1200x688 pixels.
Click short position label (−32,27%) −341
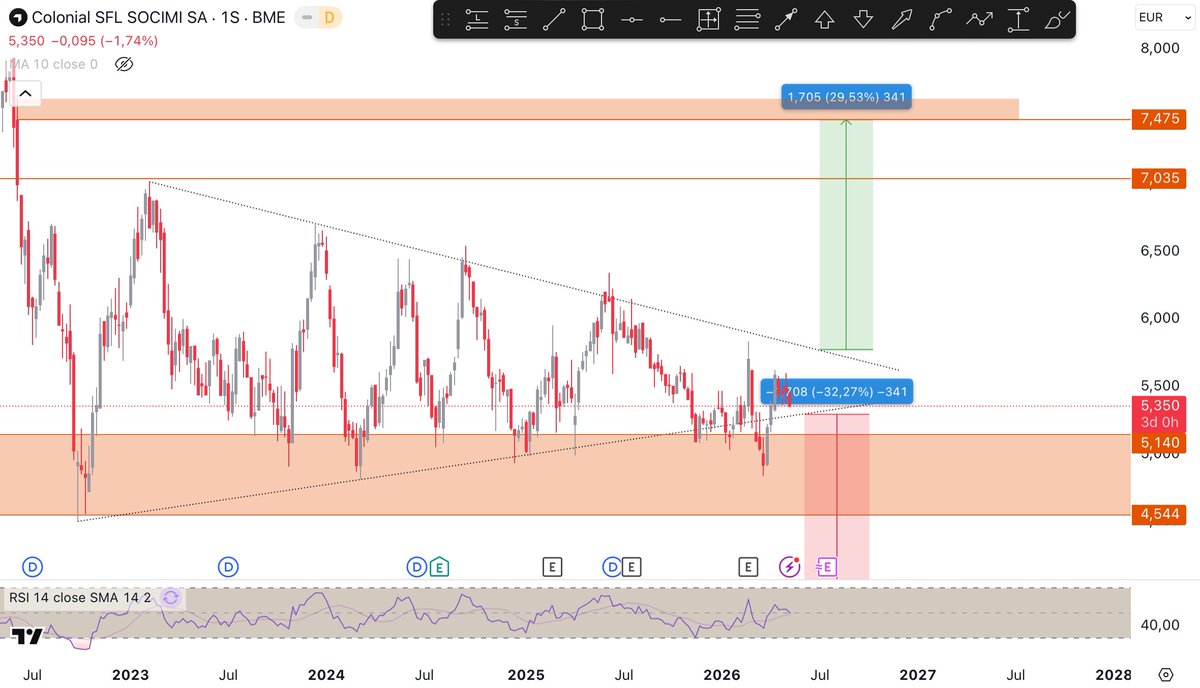coord(836,391)
